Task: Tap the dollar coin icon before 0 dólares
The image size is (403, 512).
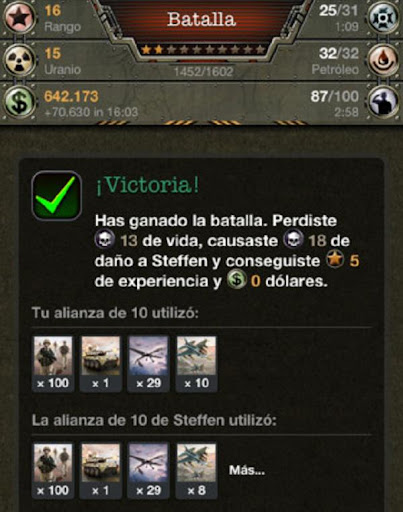Action: click(237, 280)
